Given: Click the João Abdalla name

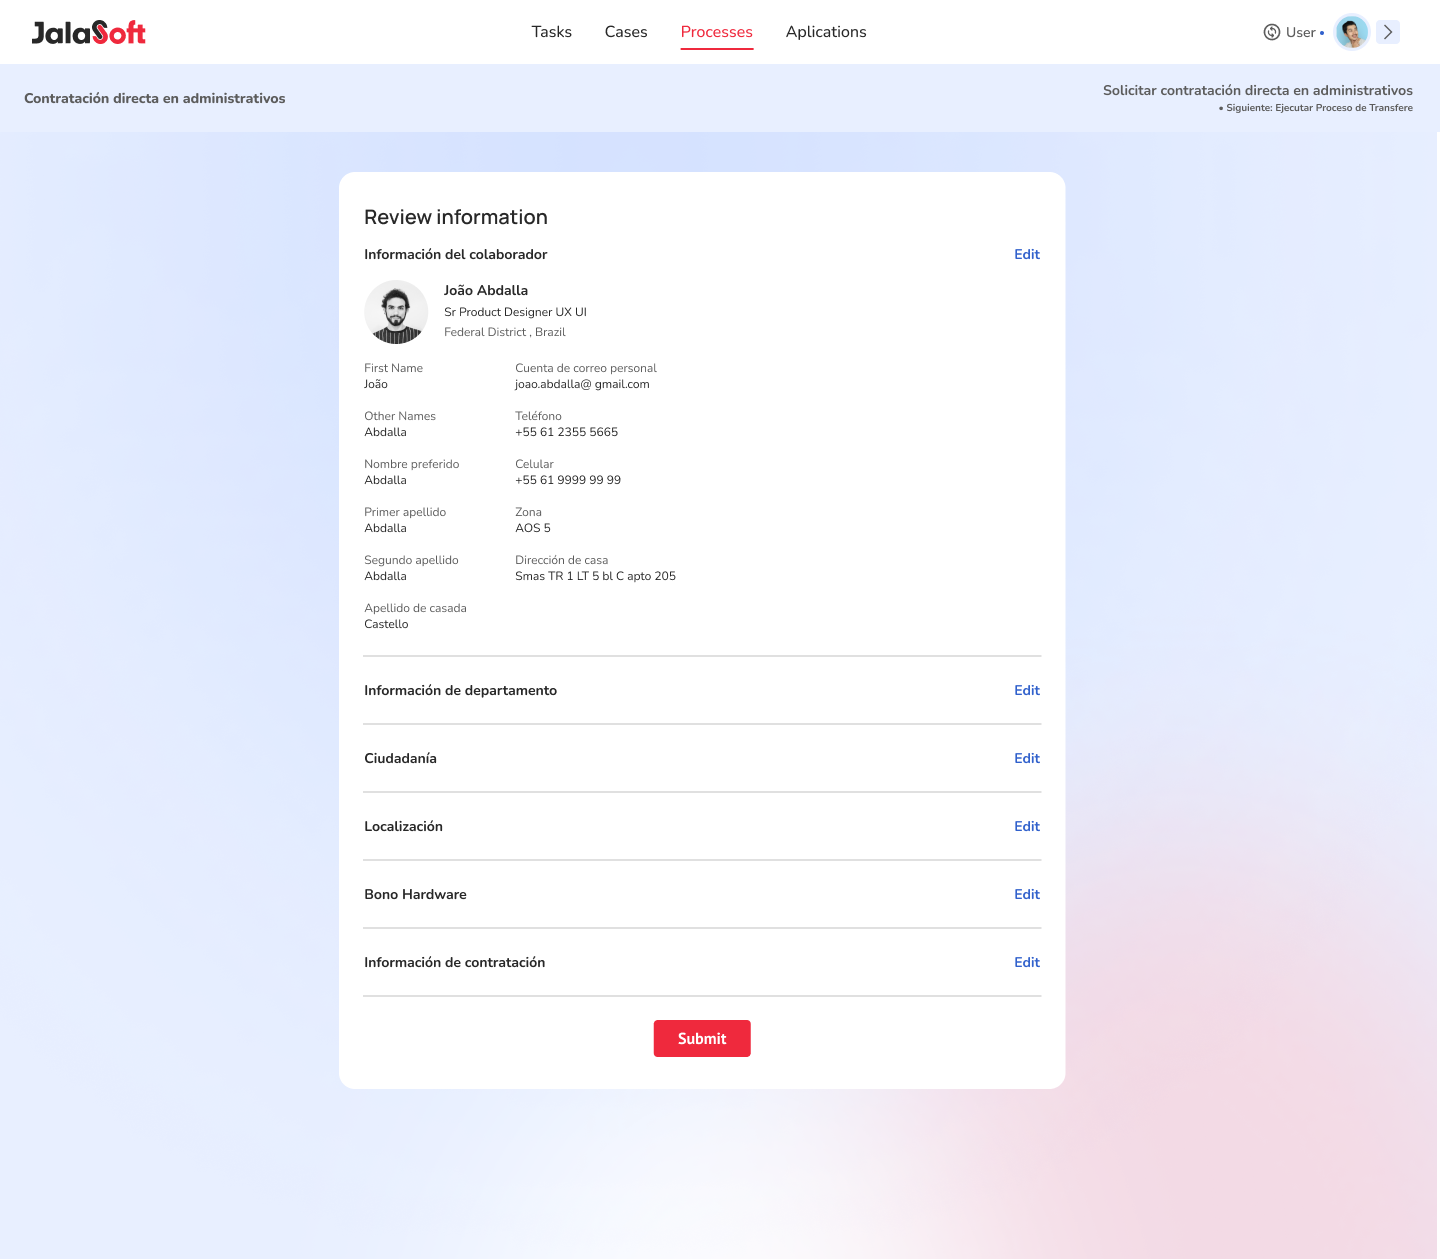Looking at the screenshot, I should [486, 290].
